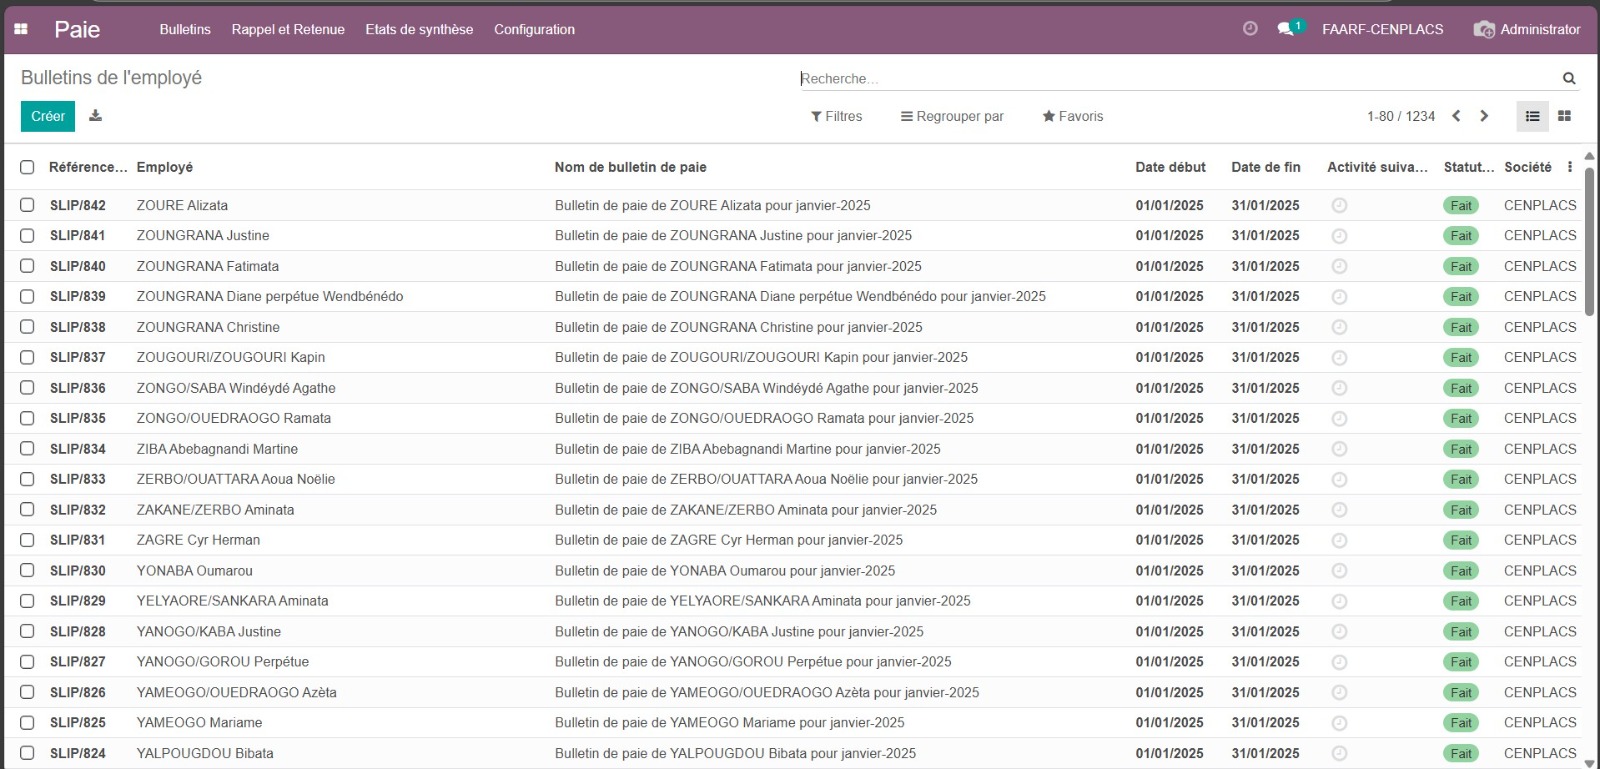Image resolution: width=1600 pixels, height=769 pixels.
Task: Open the Regrouper par dropdown
Action: point(952,116)
